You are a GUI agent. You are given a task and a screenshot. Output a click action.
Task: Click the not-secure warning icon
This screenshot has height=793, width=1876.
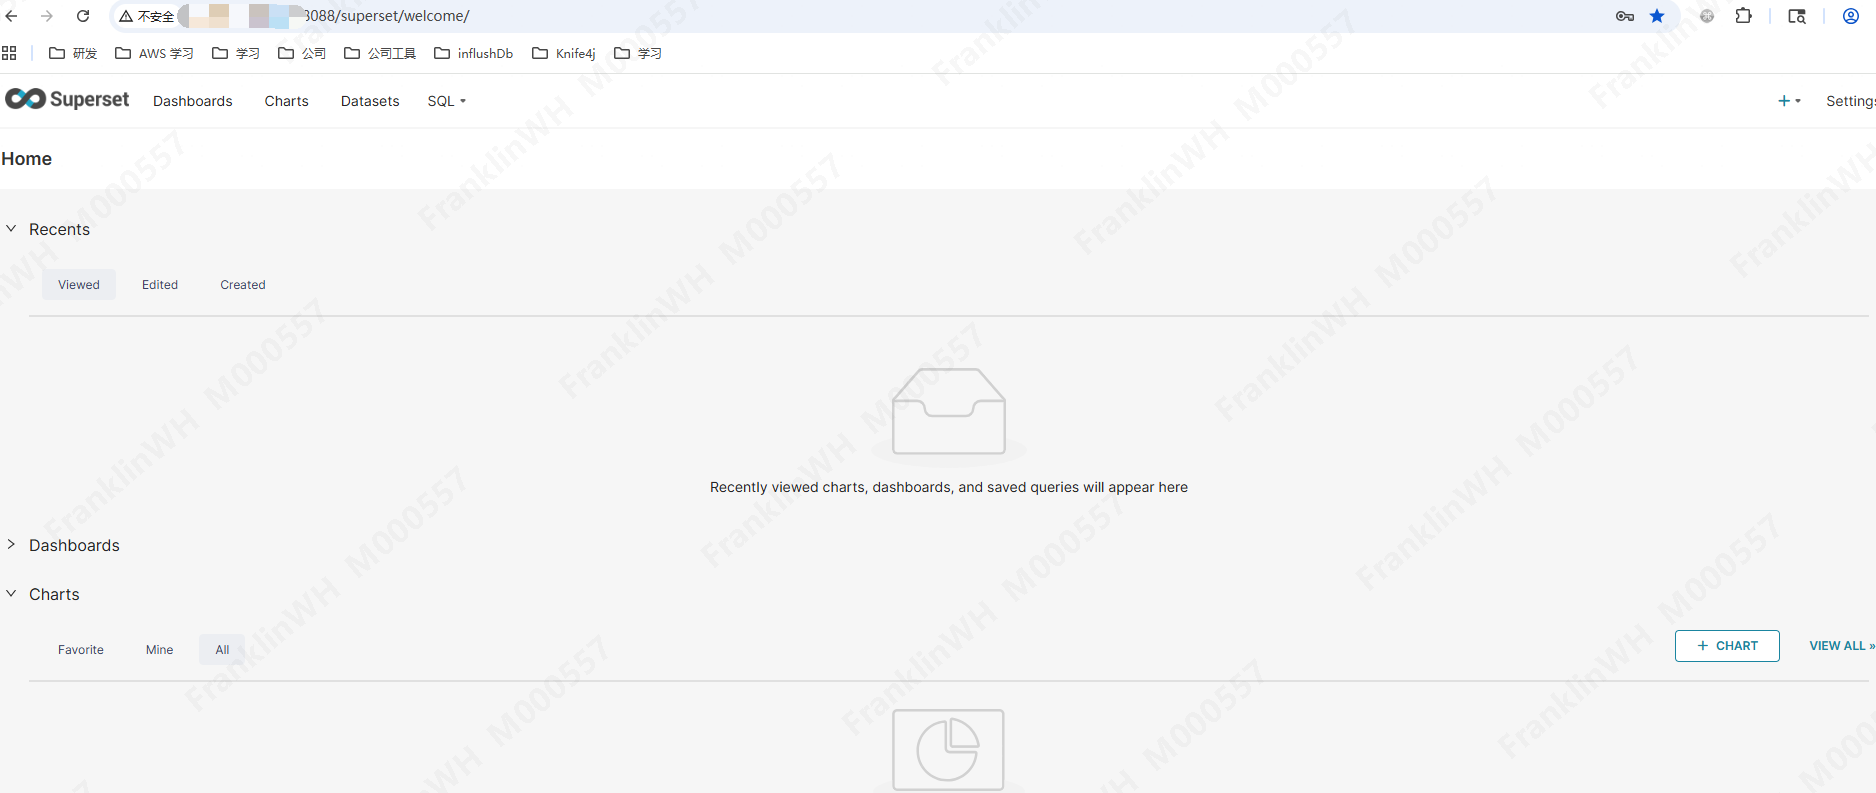(x=126, y=16)
